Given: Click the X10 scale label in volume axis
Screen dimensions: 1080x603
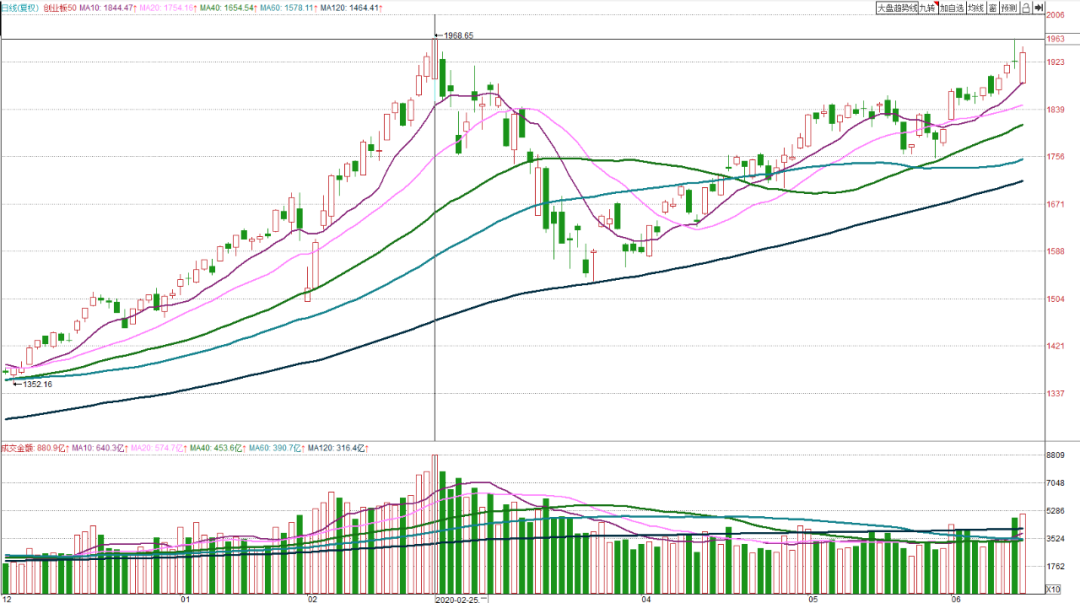Looking at the screenshot, I should click(x=1053, y=589).
